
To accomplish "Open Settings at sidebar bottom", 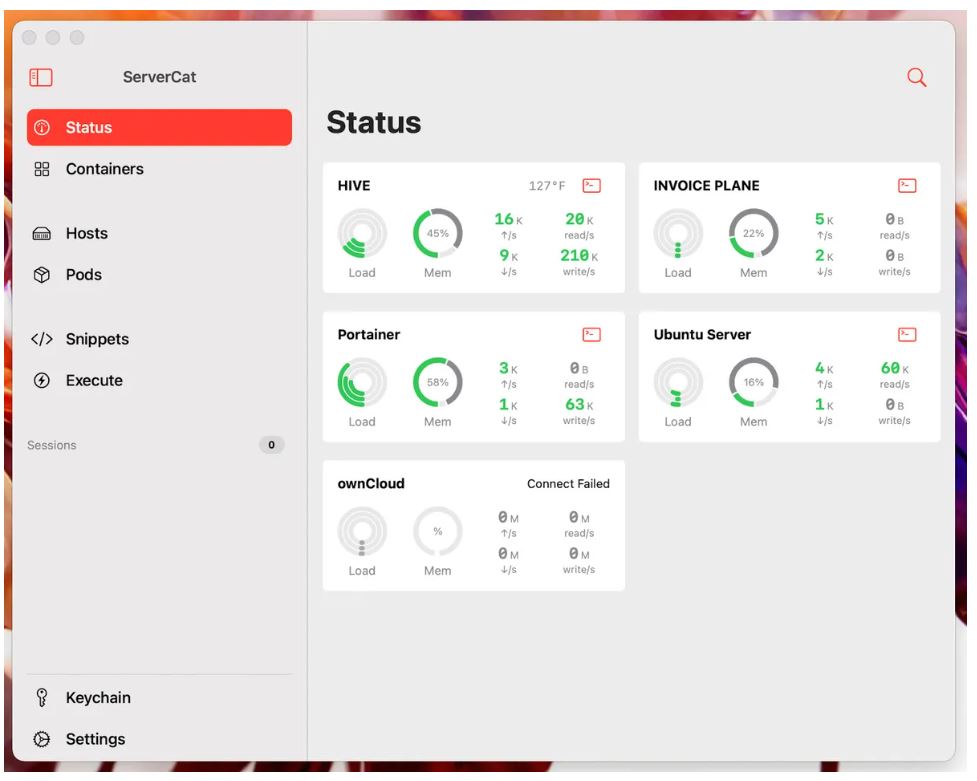I will click(x=95, y=739).
